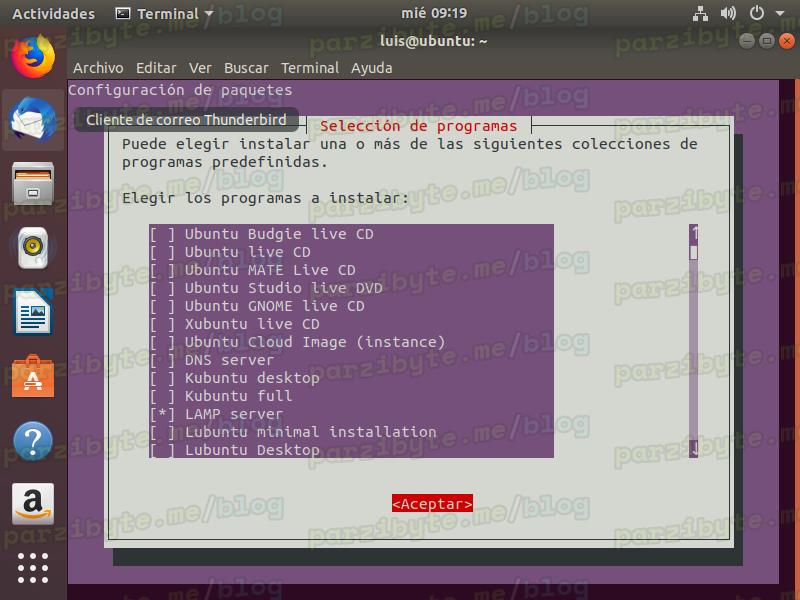This screenshot has height=600, width=800.
Task: Open the Buscar menu
Action: pyautogui.click(x=246, y=68)
